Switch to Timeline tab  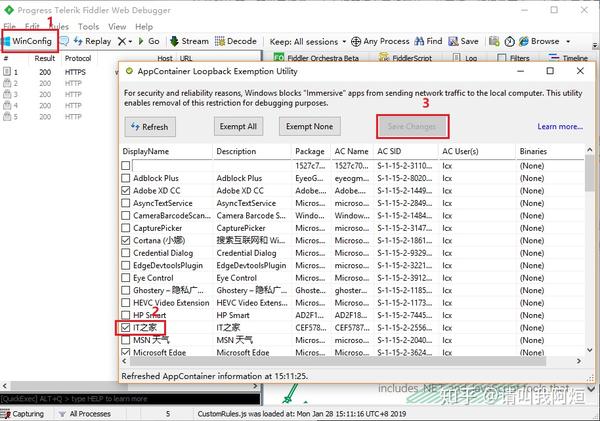pyautogui.click(x=568, y=57)
